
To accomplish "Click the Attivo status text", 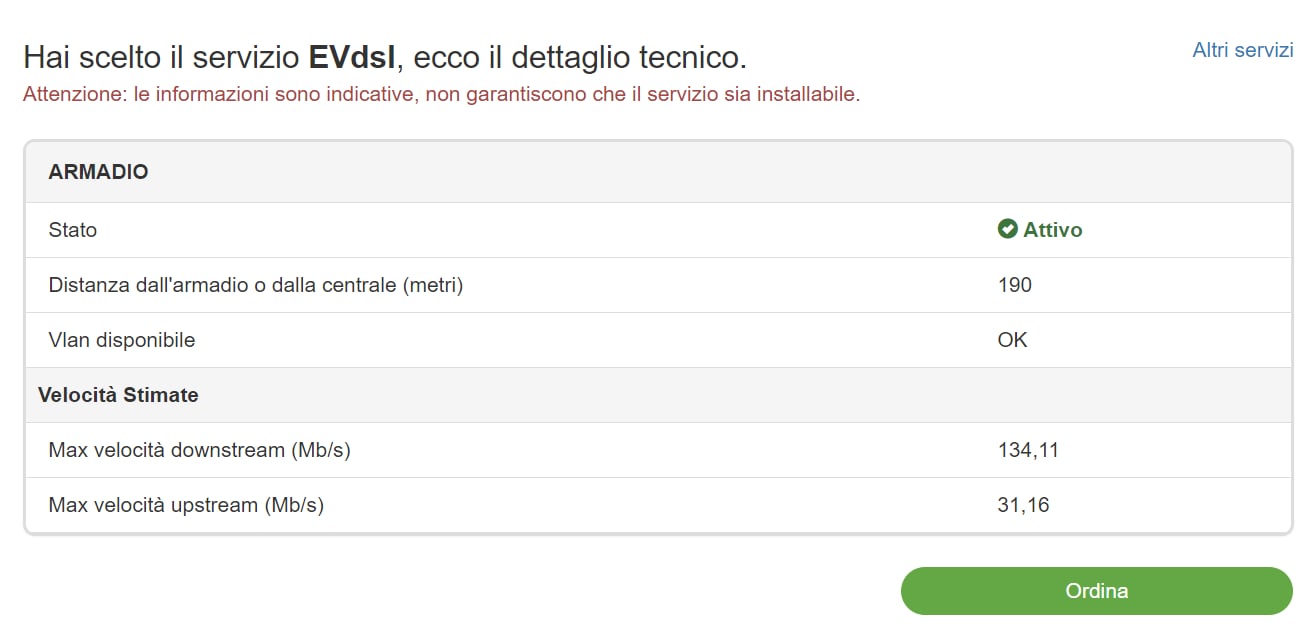I will 1053,230.
